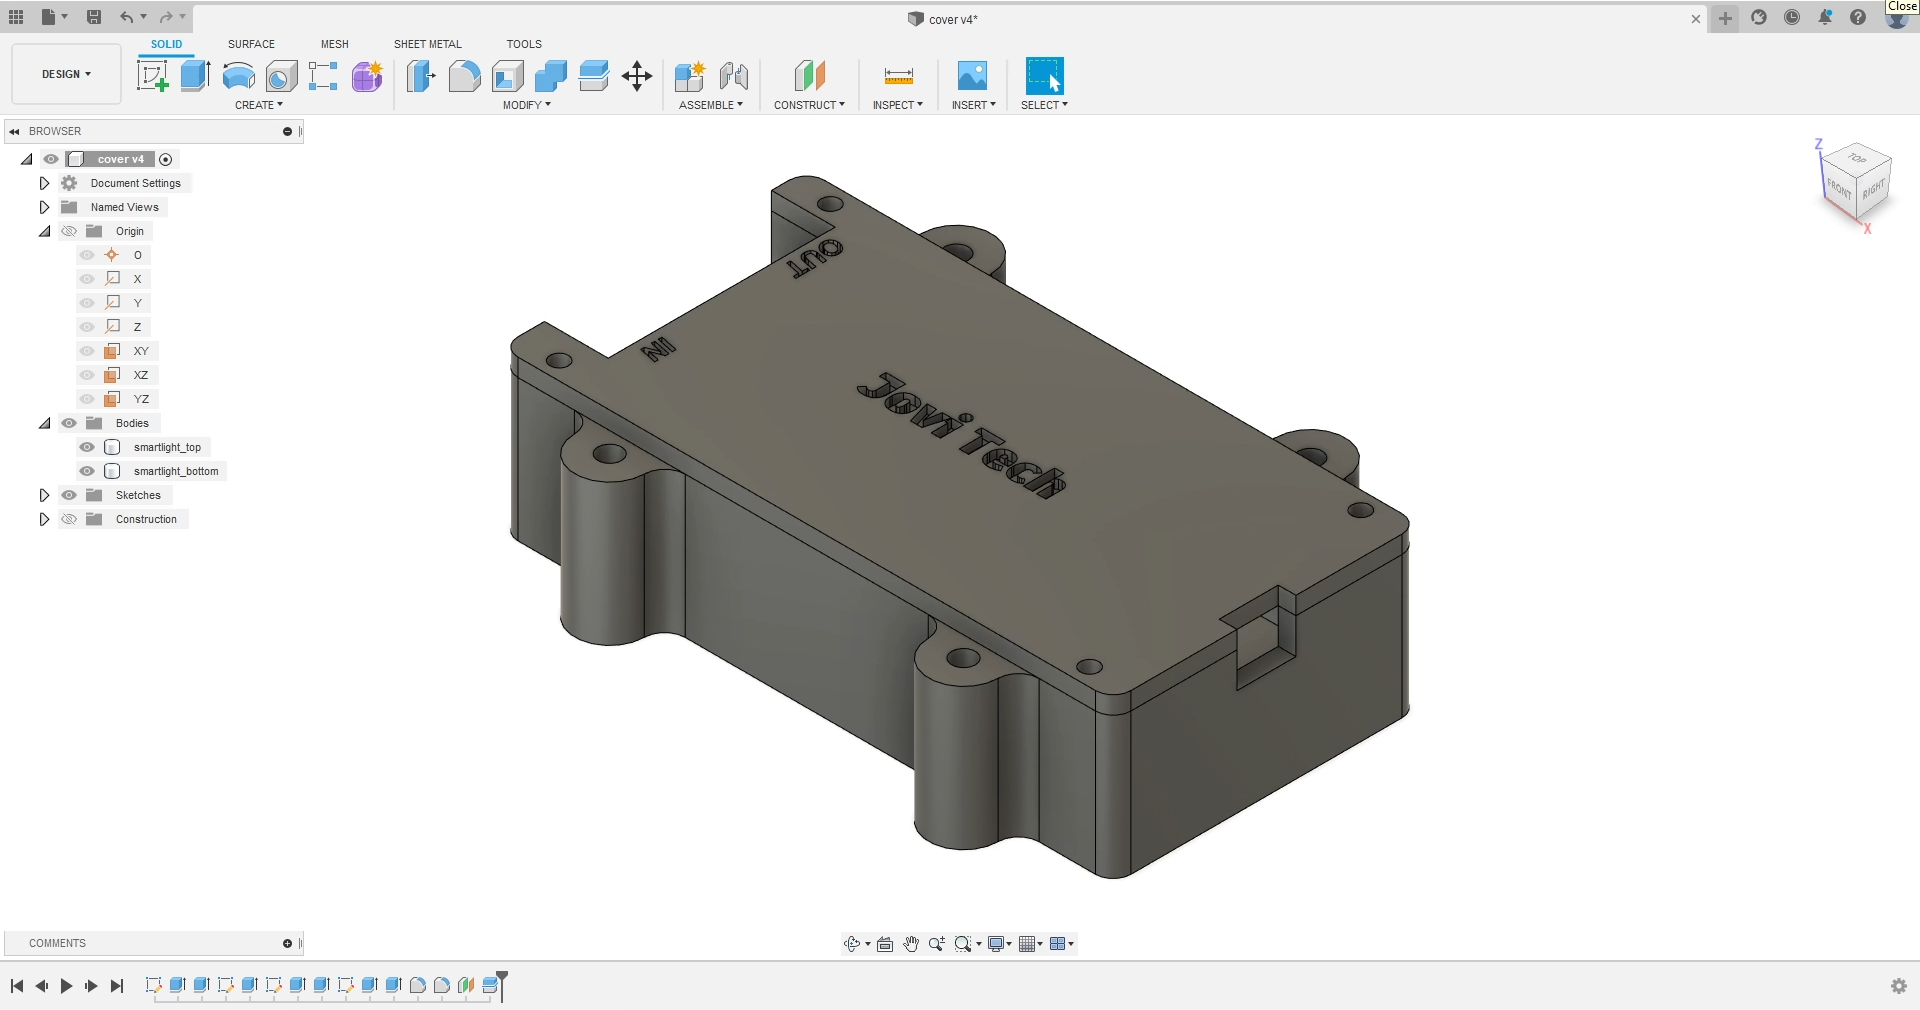Click the Measure icon
The image size is (1920, 1010).
tap(898, 76)
